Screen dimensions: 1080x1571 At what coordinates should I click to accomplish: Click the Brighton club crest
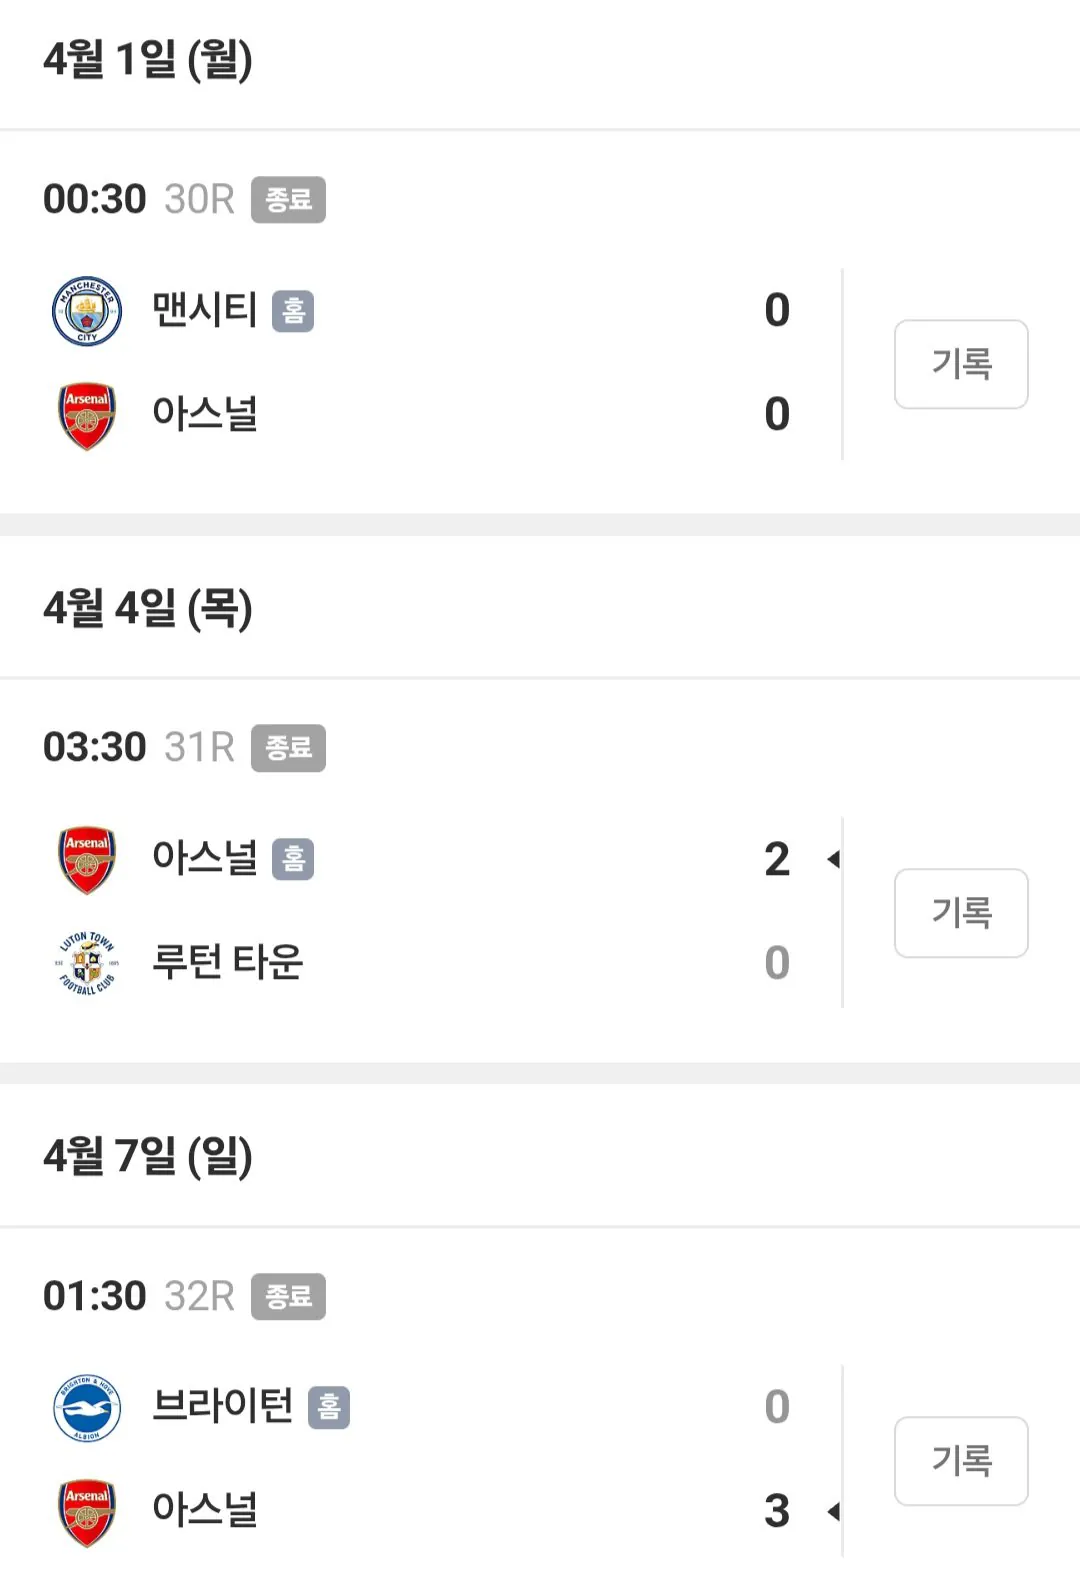[87, 1407]
